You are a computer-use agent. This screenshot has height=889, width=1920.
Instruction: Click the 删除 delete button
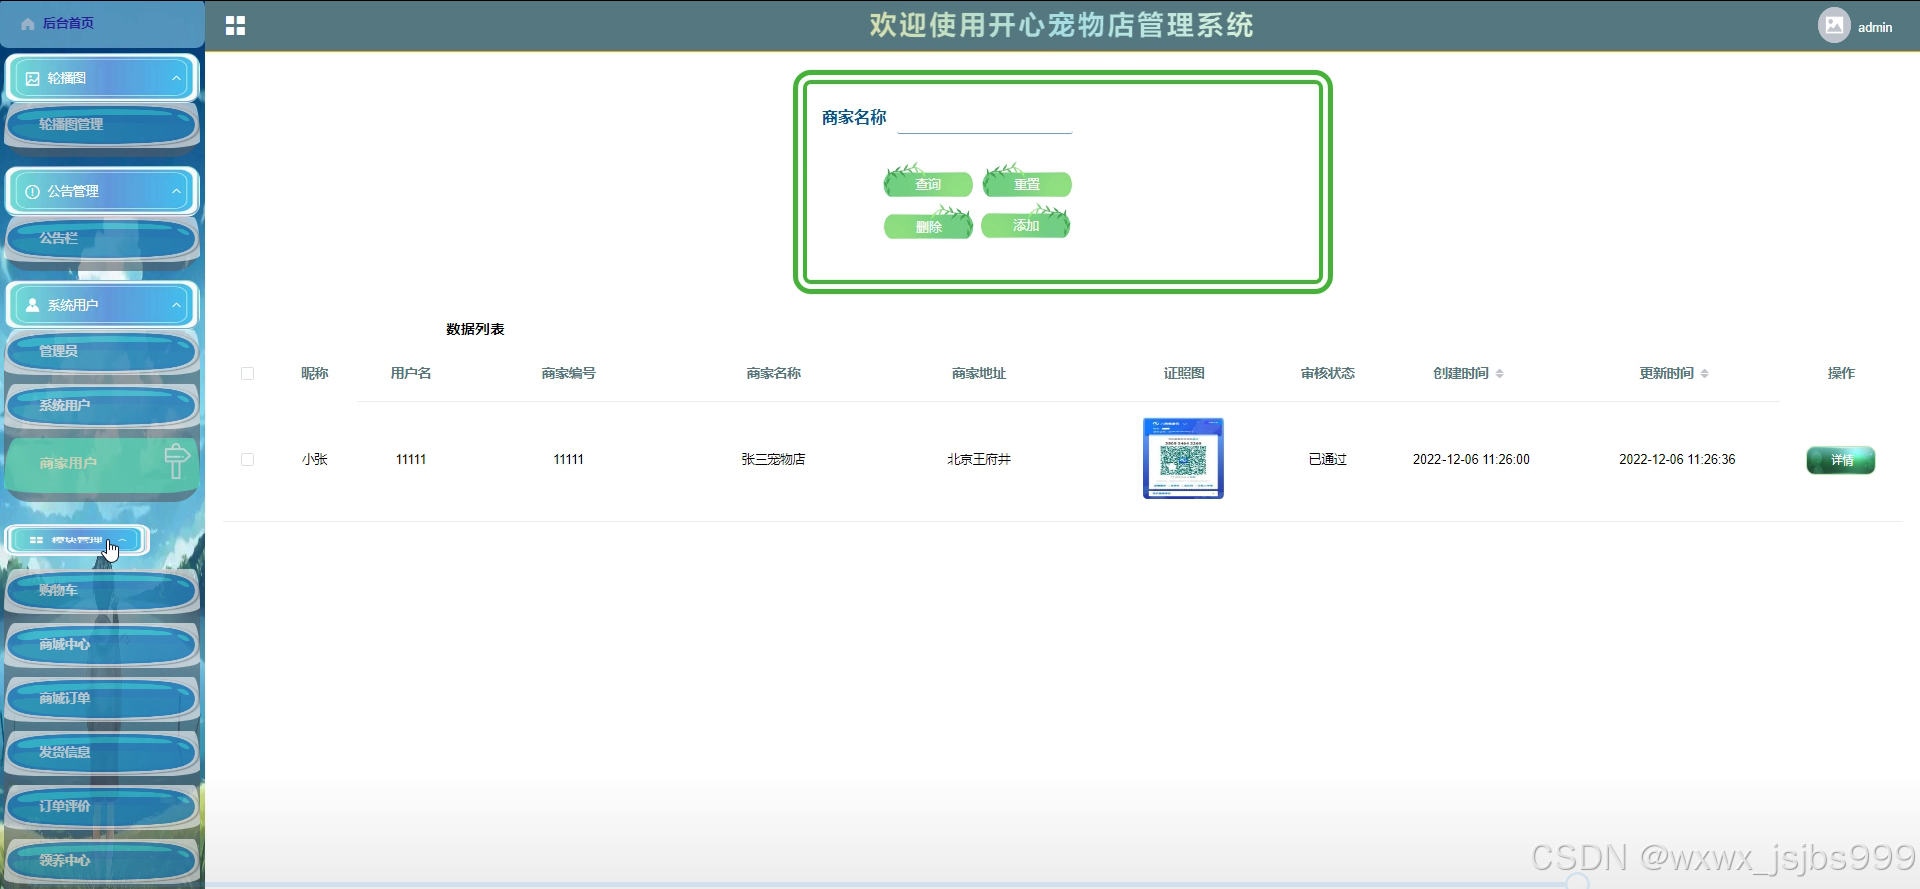pos(928,226)
